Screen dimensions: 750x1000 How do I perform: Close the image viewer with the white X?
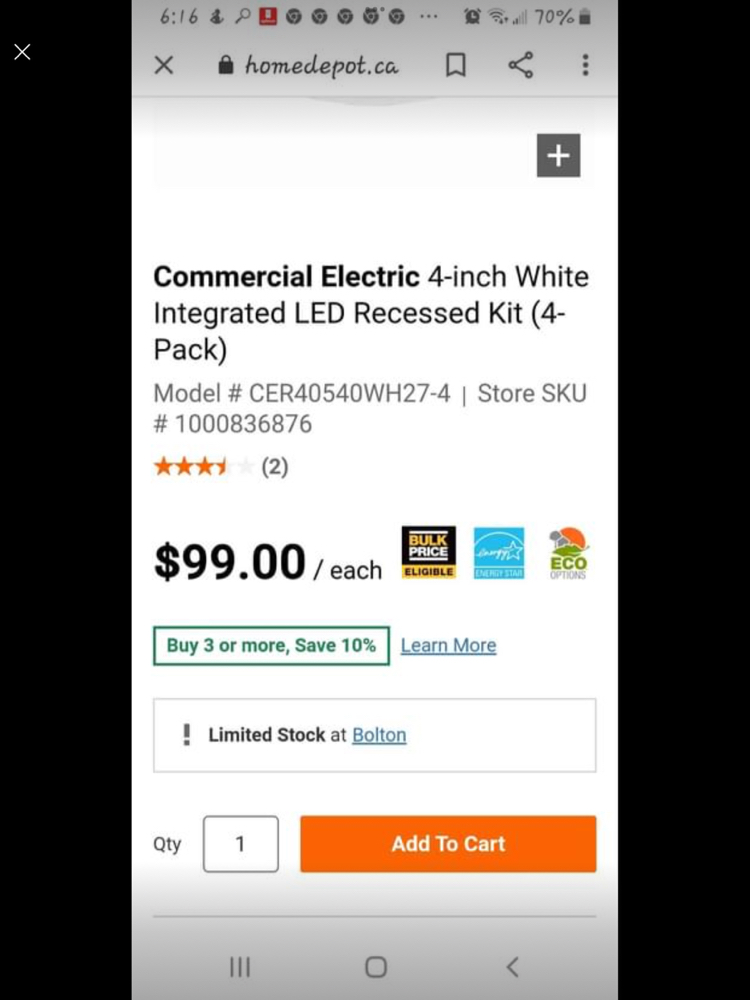[22, 52]
